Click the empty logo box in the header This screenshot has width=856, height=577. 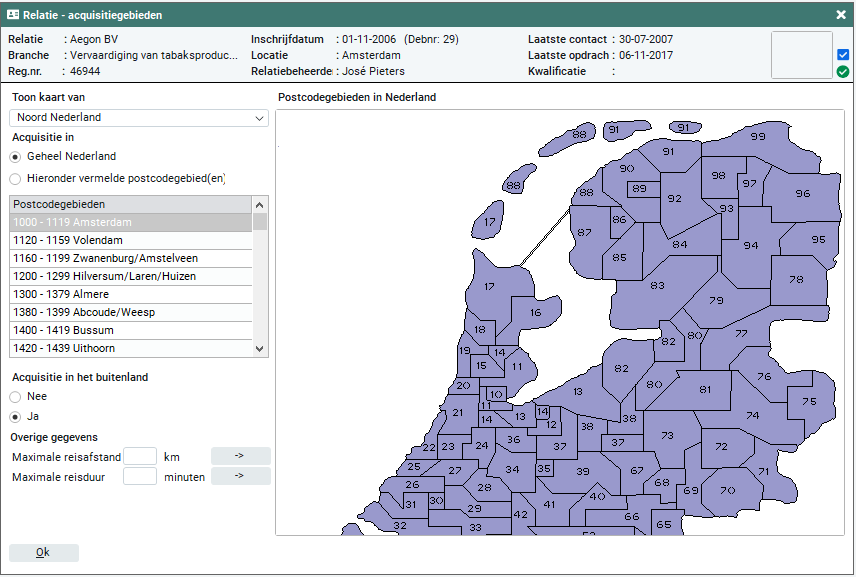(x=801, y=55)
